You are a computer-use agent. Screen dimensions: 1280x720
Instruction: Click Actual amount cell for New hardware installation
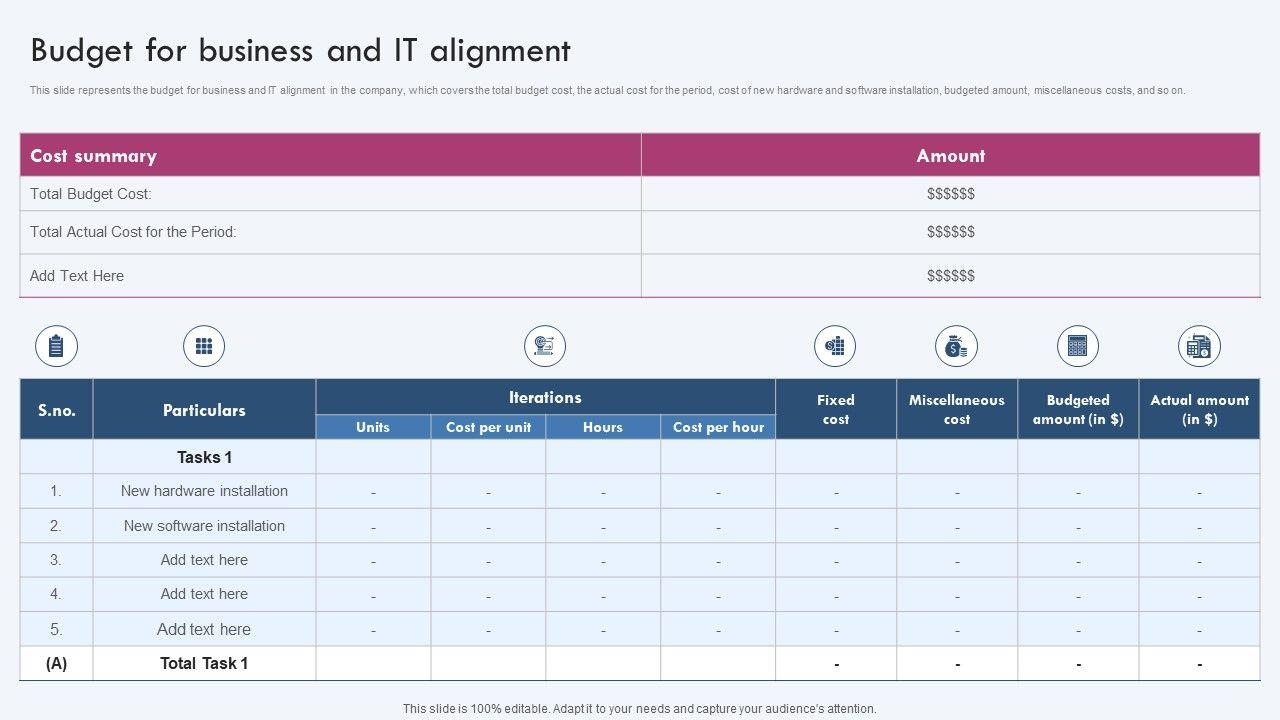1199,491
